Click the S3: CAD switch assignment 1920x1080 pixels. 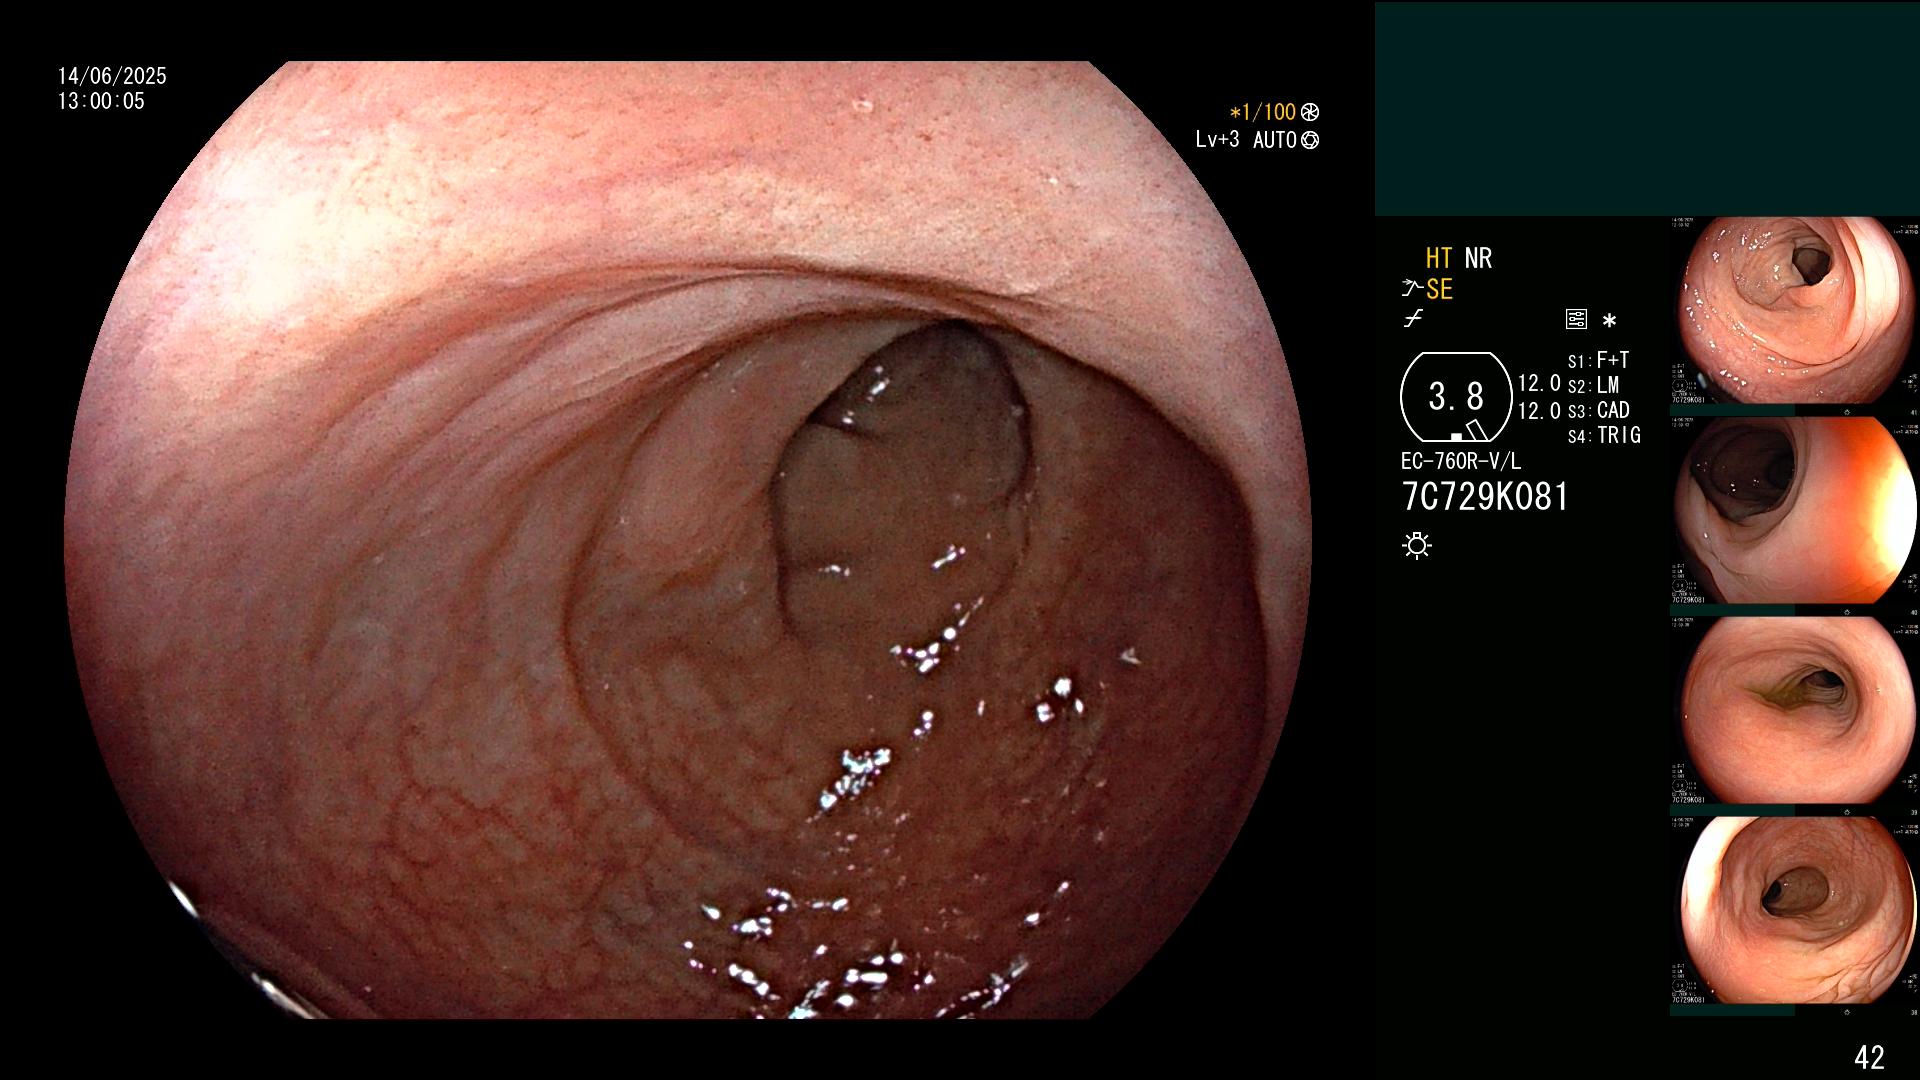click(1599, 410)
